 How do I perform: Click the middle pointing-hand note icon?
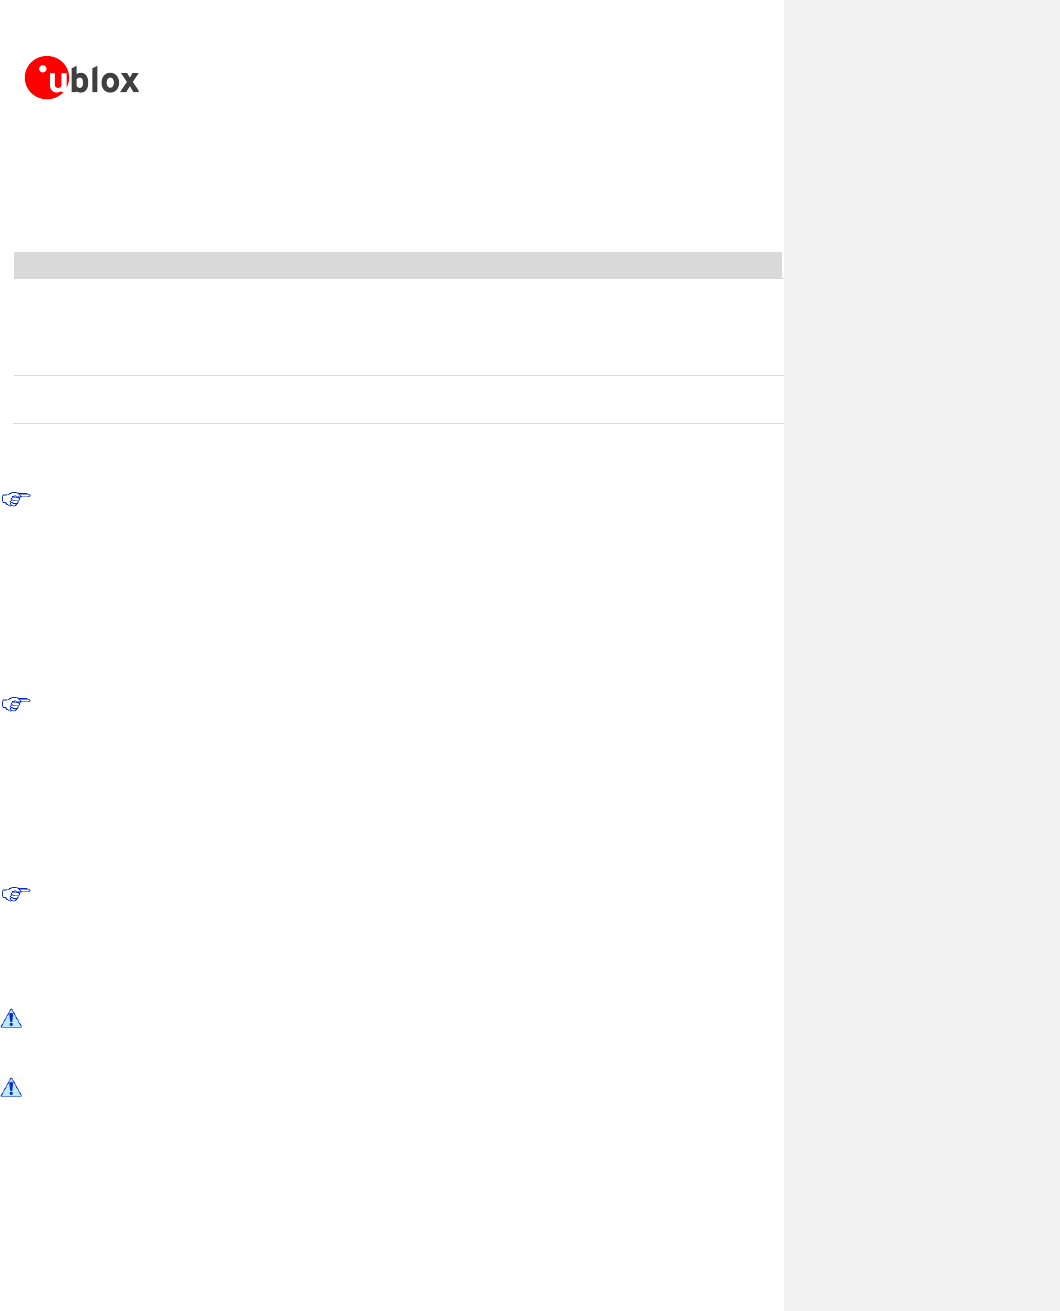point(17,704)
